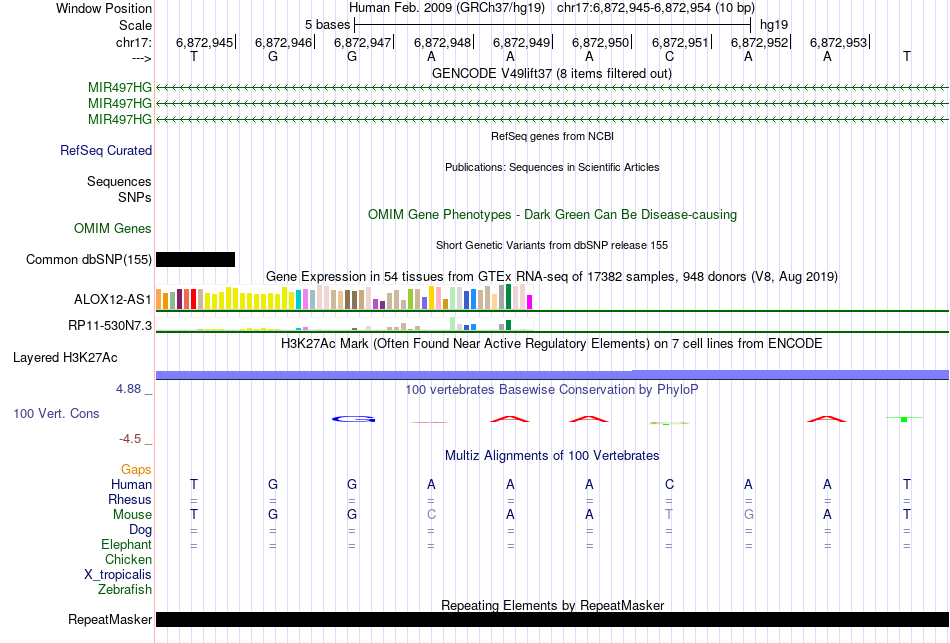Viewport: 950px width, 643px height.
Task: Click the Sequences track label
Action: coord(119,181)
